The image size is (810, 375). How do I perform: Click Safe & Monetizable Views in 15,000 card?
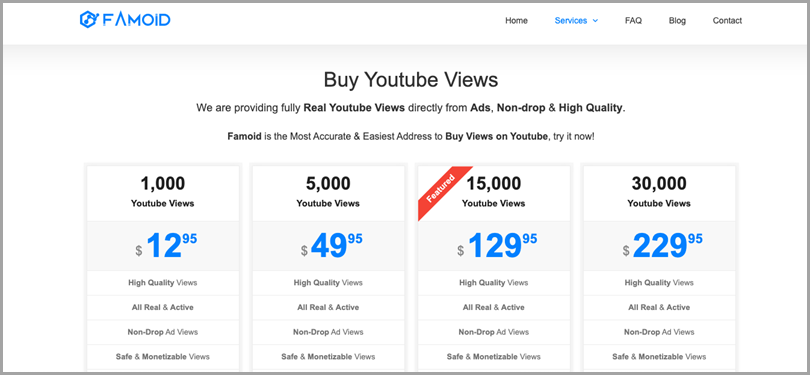[x=493, y=357]
